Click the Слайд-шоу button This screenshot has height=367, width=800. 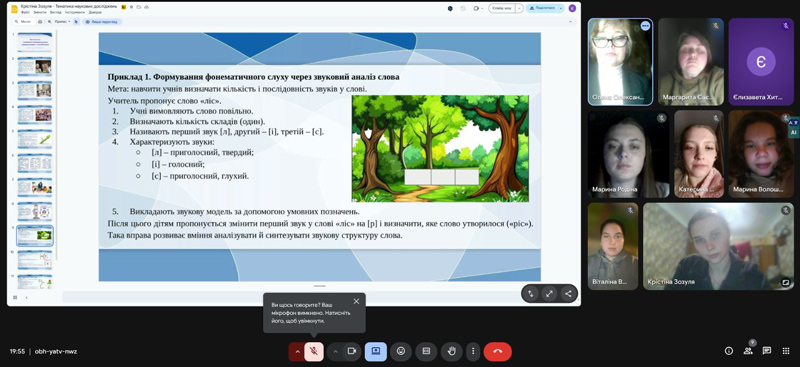501,8
